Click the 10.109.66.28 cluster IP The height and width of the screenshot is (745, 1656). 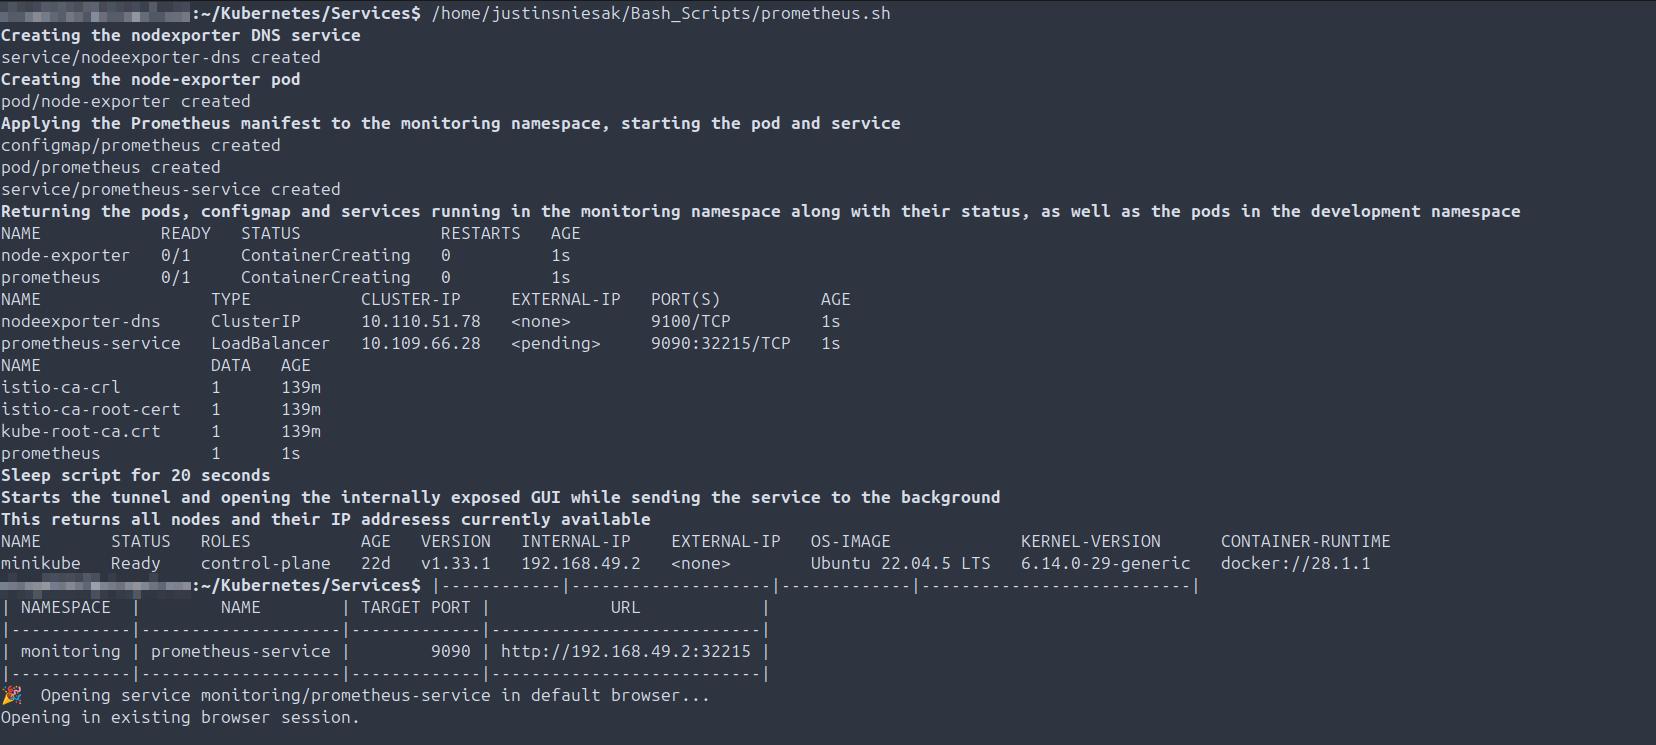pyautogui.click(x=420, y=343)
